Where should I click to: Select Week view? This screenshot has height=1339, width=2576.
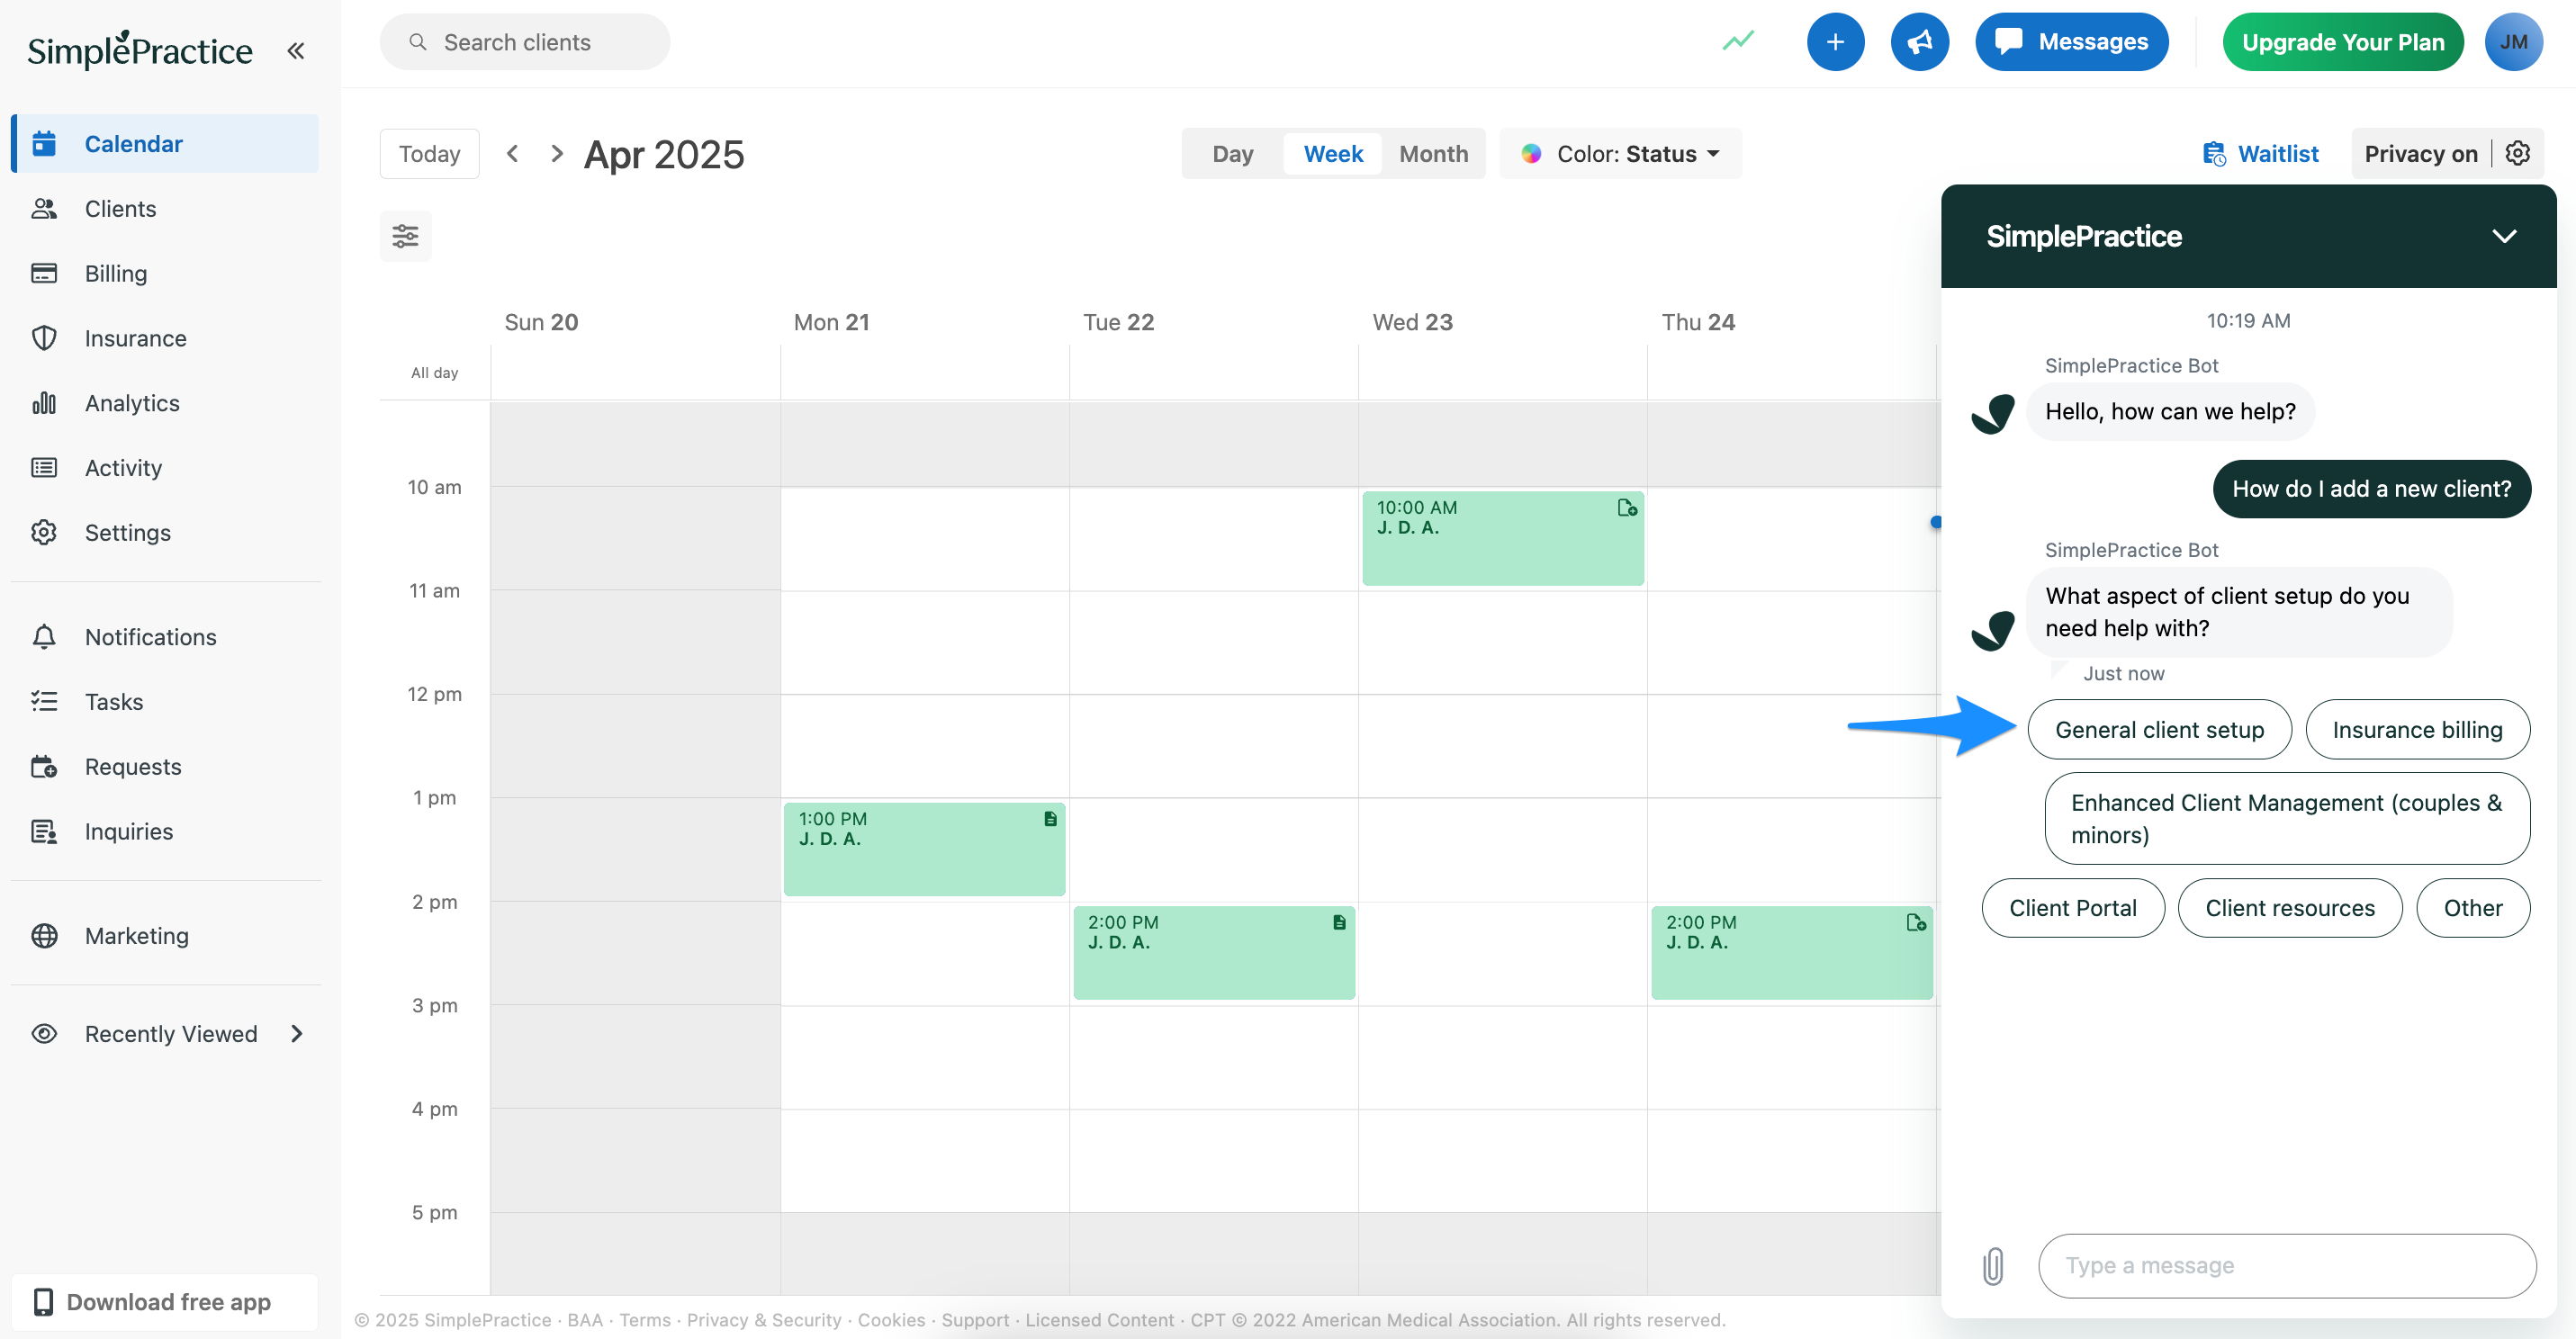tap(1332, 153)
